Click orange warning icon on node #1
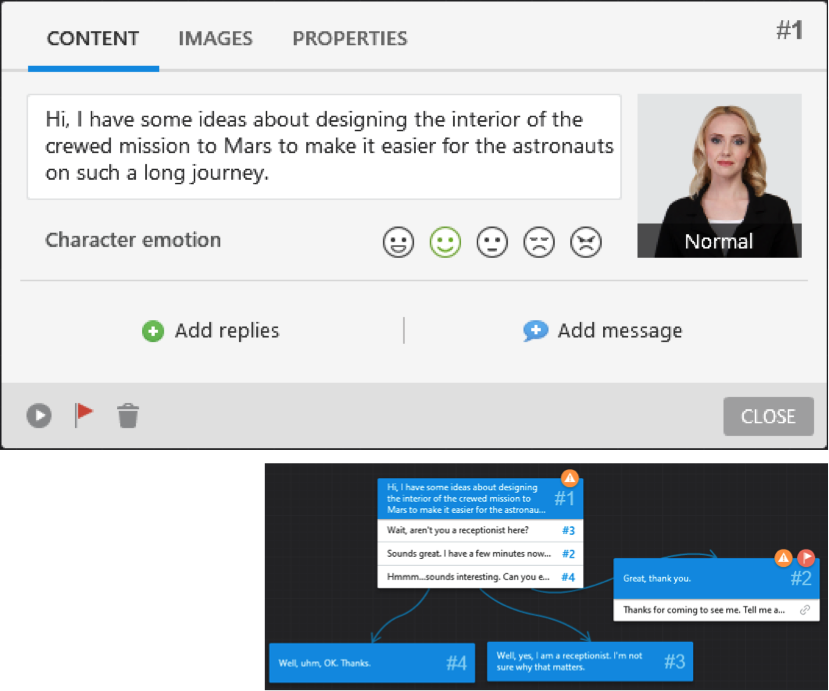The height and width of the screenshot is (691, 829). 569,477
